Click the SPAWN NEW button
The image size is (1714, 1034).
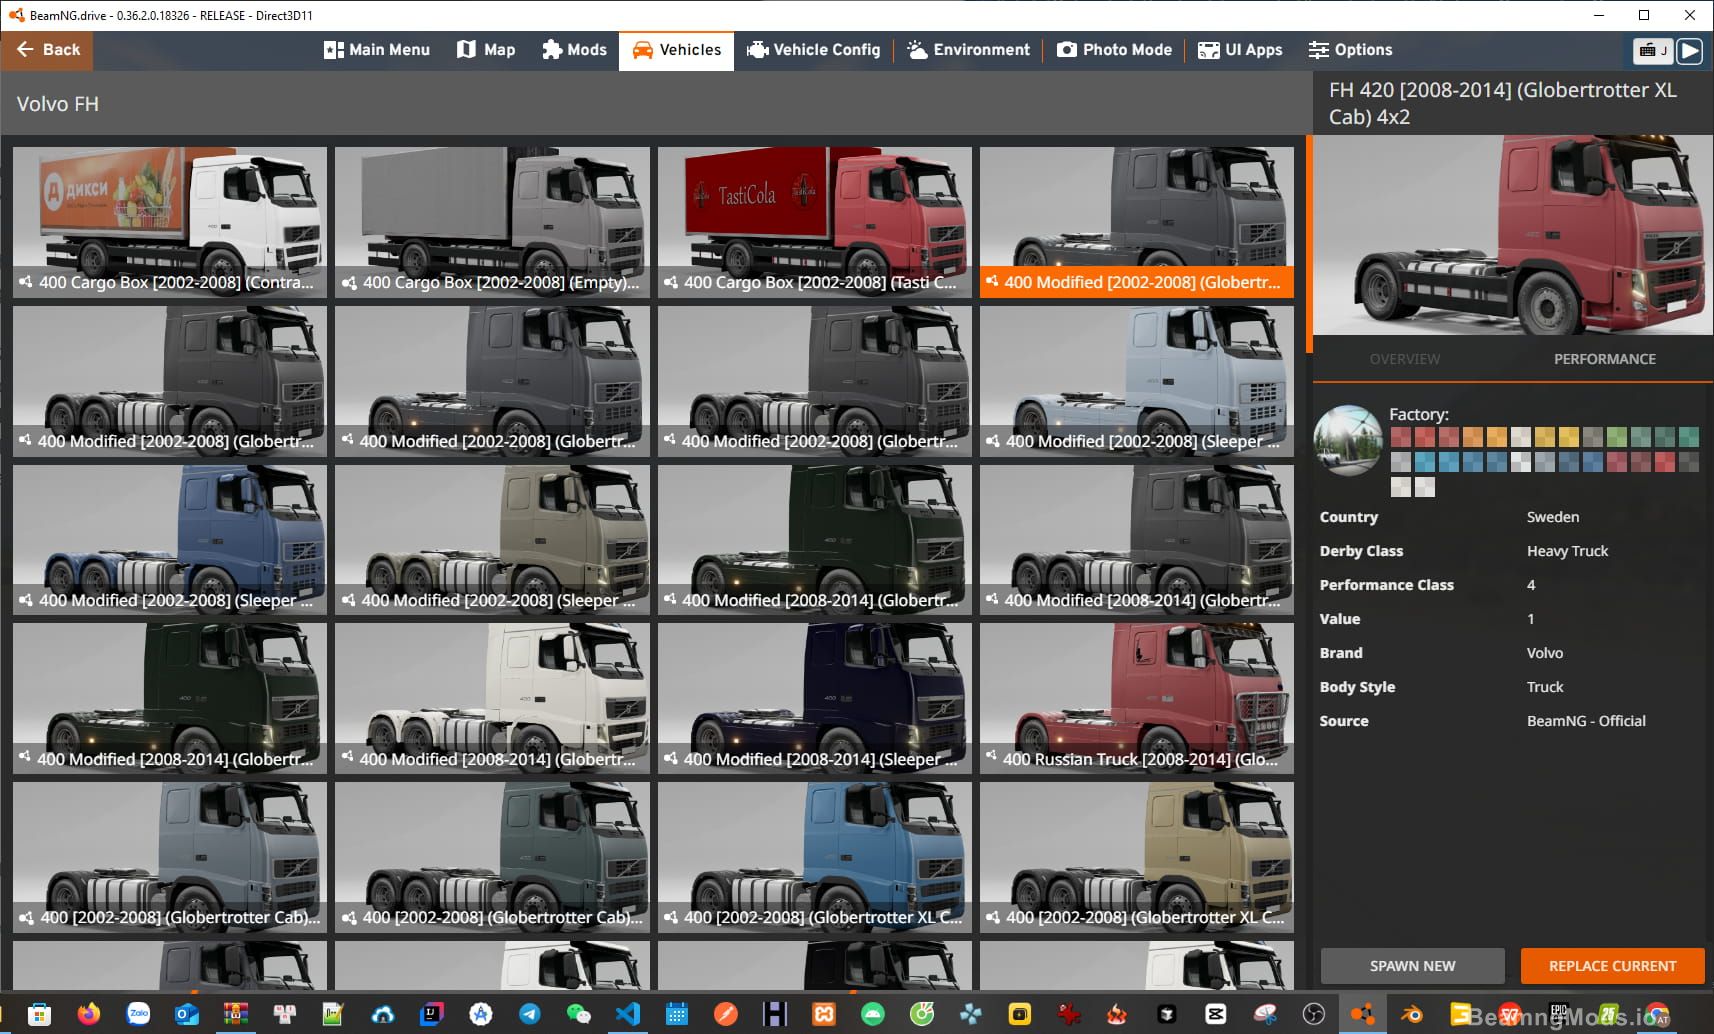pyautogui.click(x=1412, y=966)
